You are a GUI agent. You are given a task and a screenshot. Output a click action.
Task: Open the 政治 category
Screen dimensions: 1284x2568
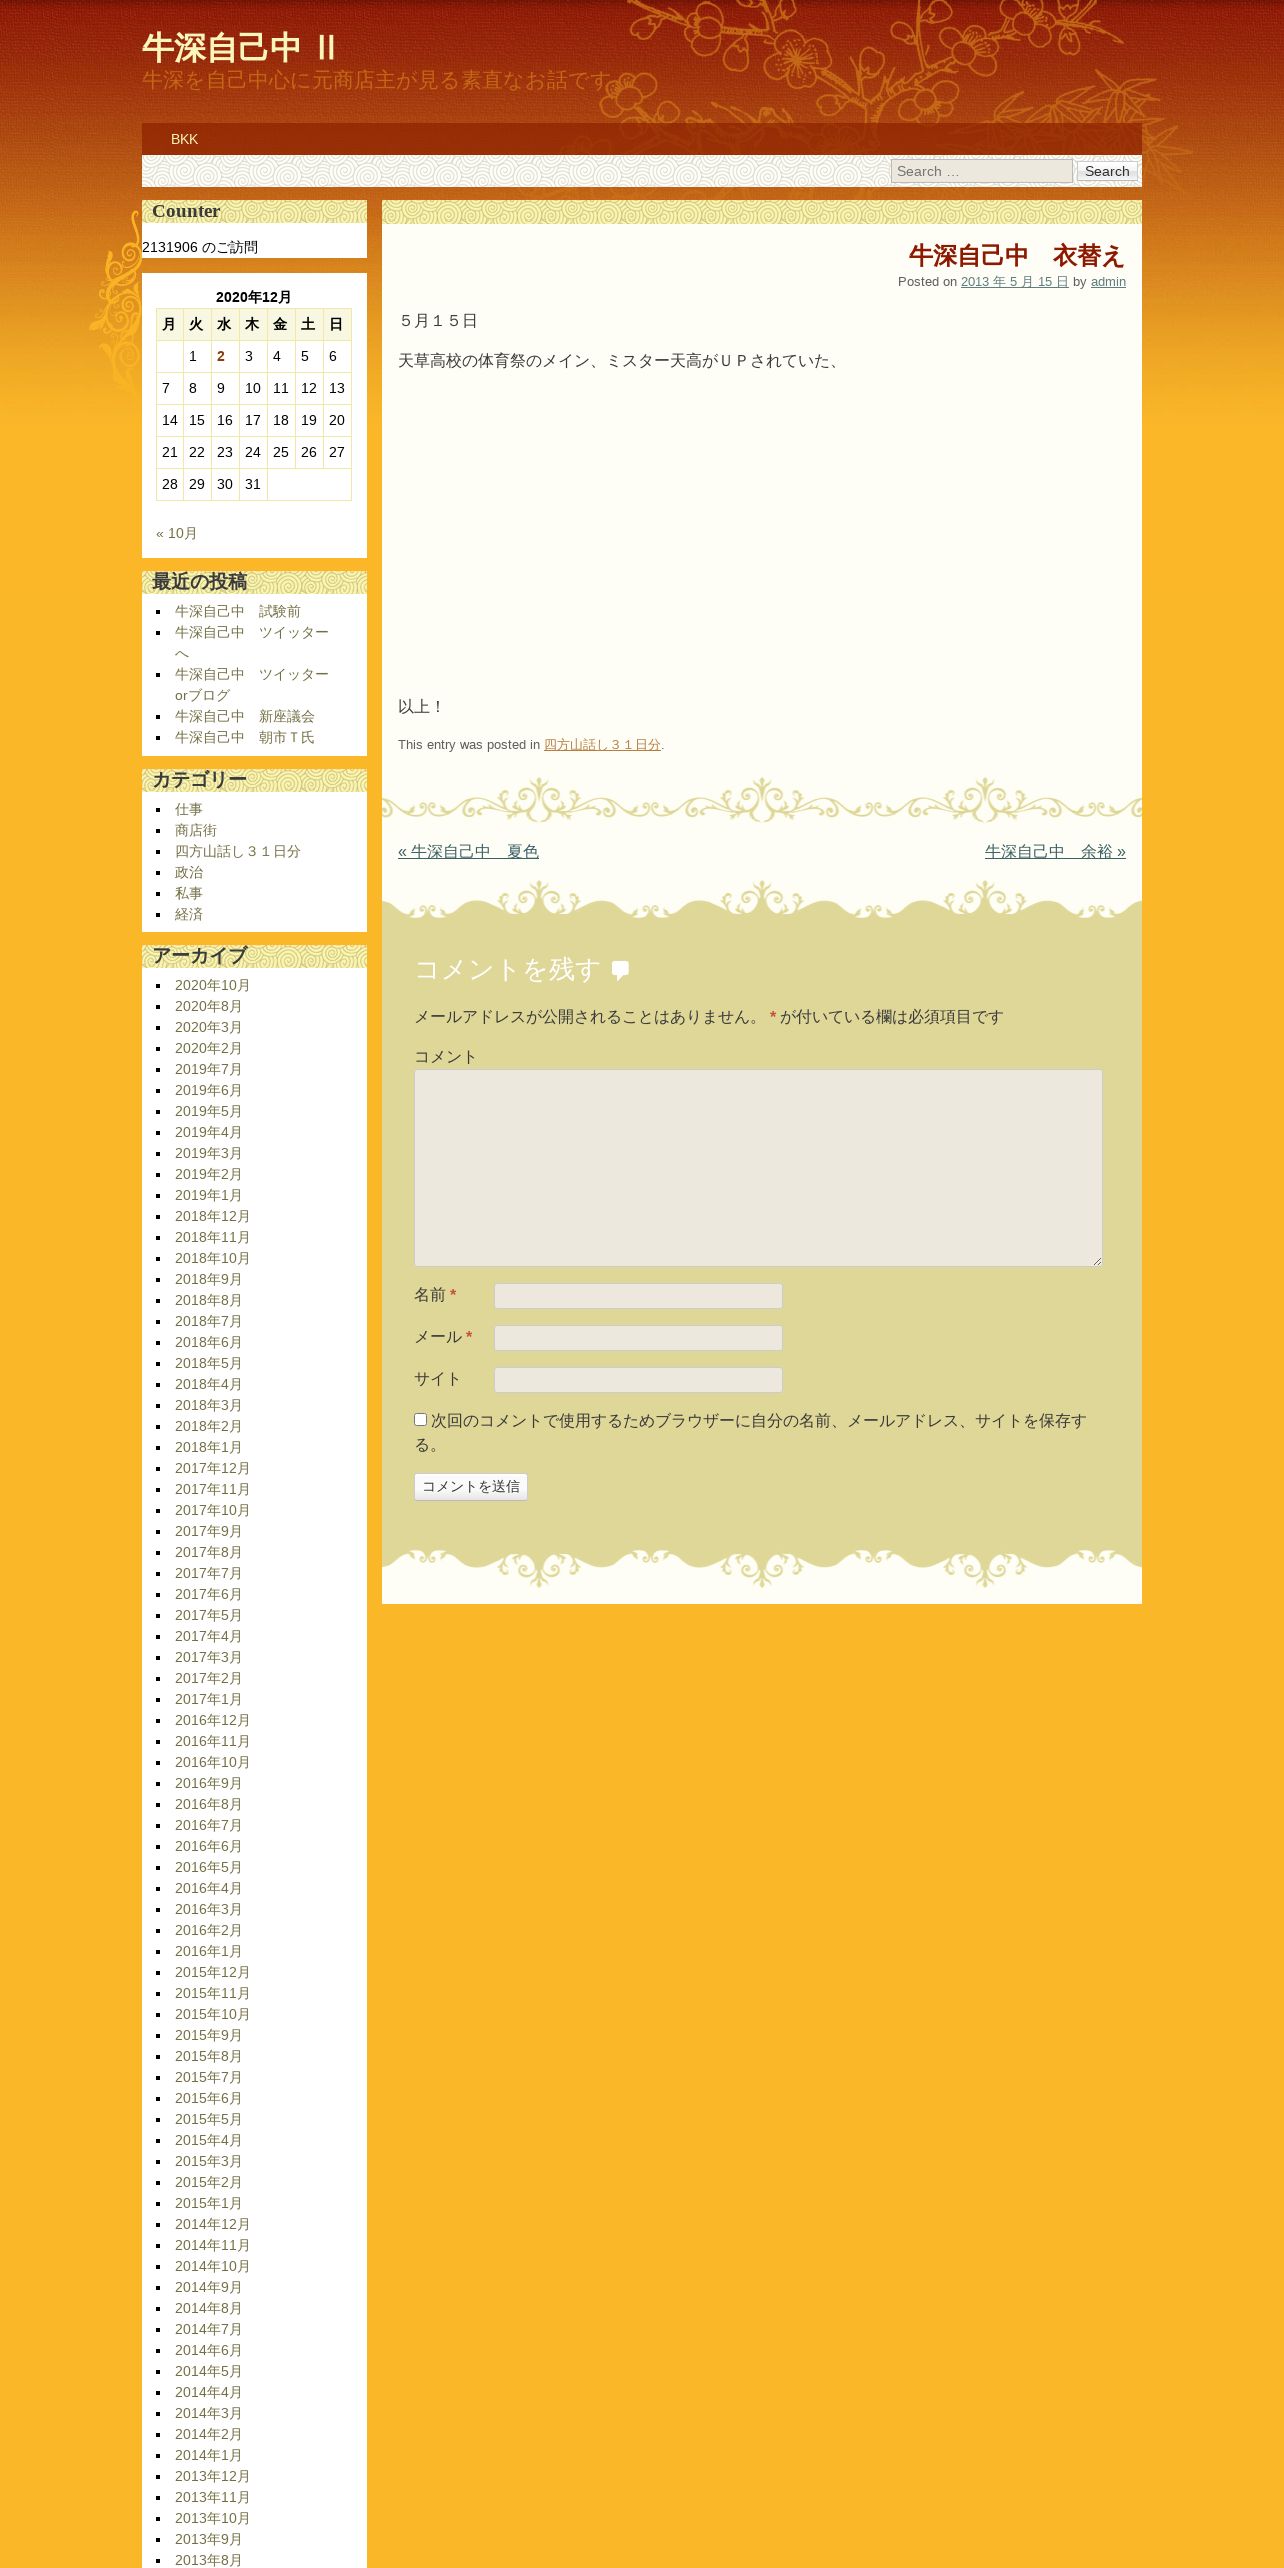[x=189, y=872]
